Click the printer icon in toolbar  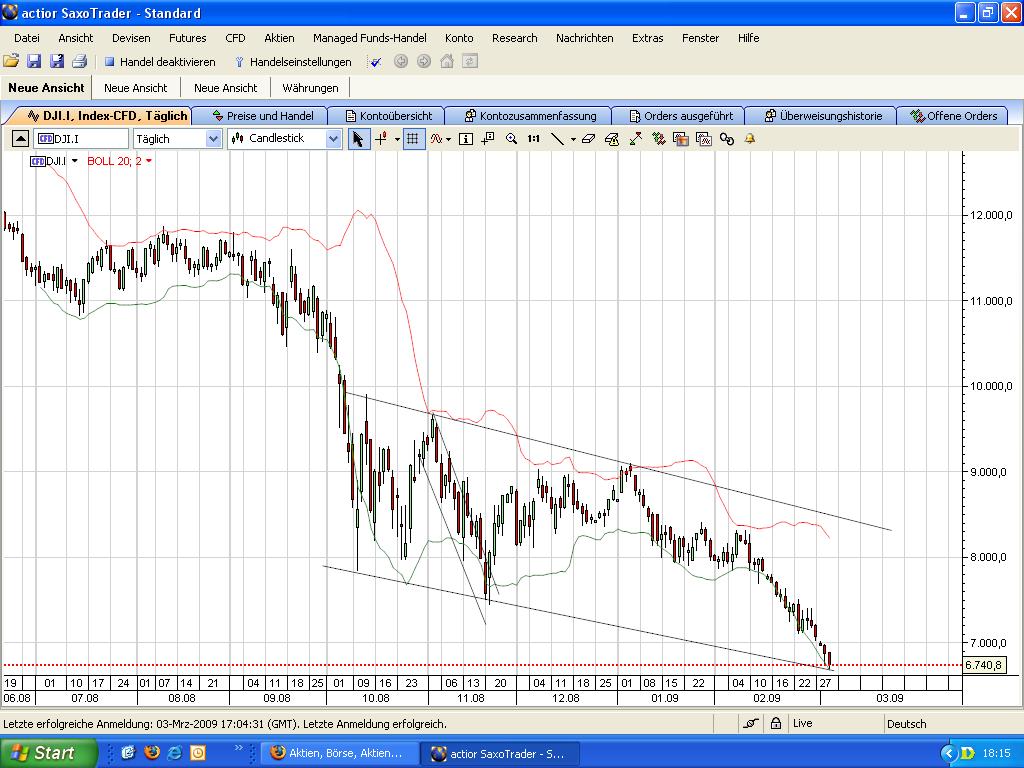pyautogui.click(x=79, y=62)
